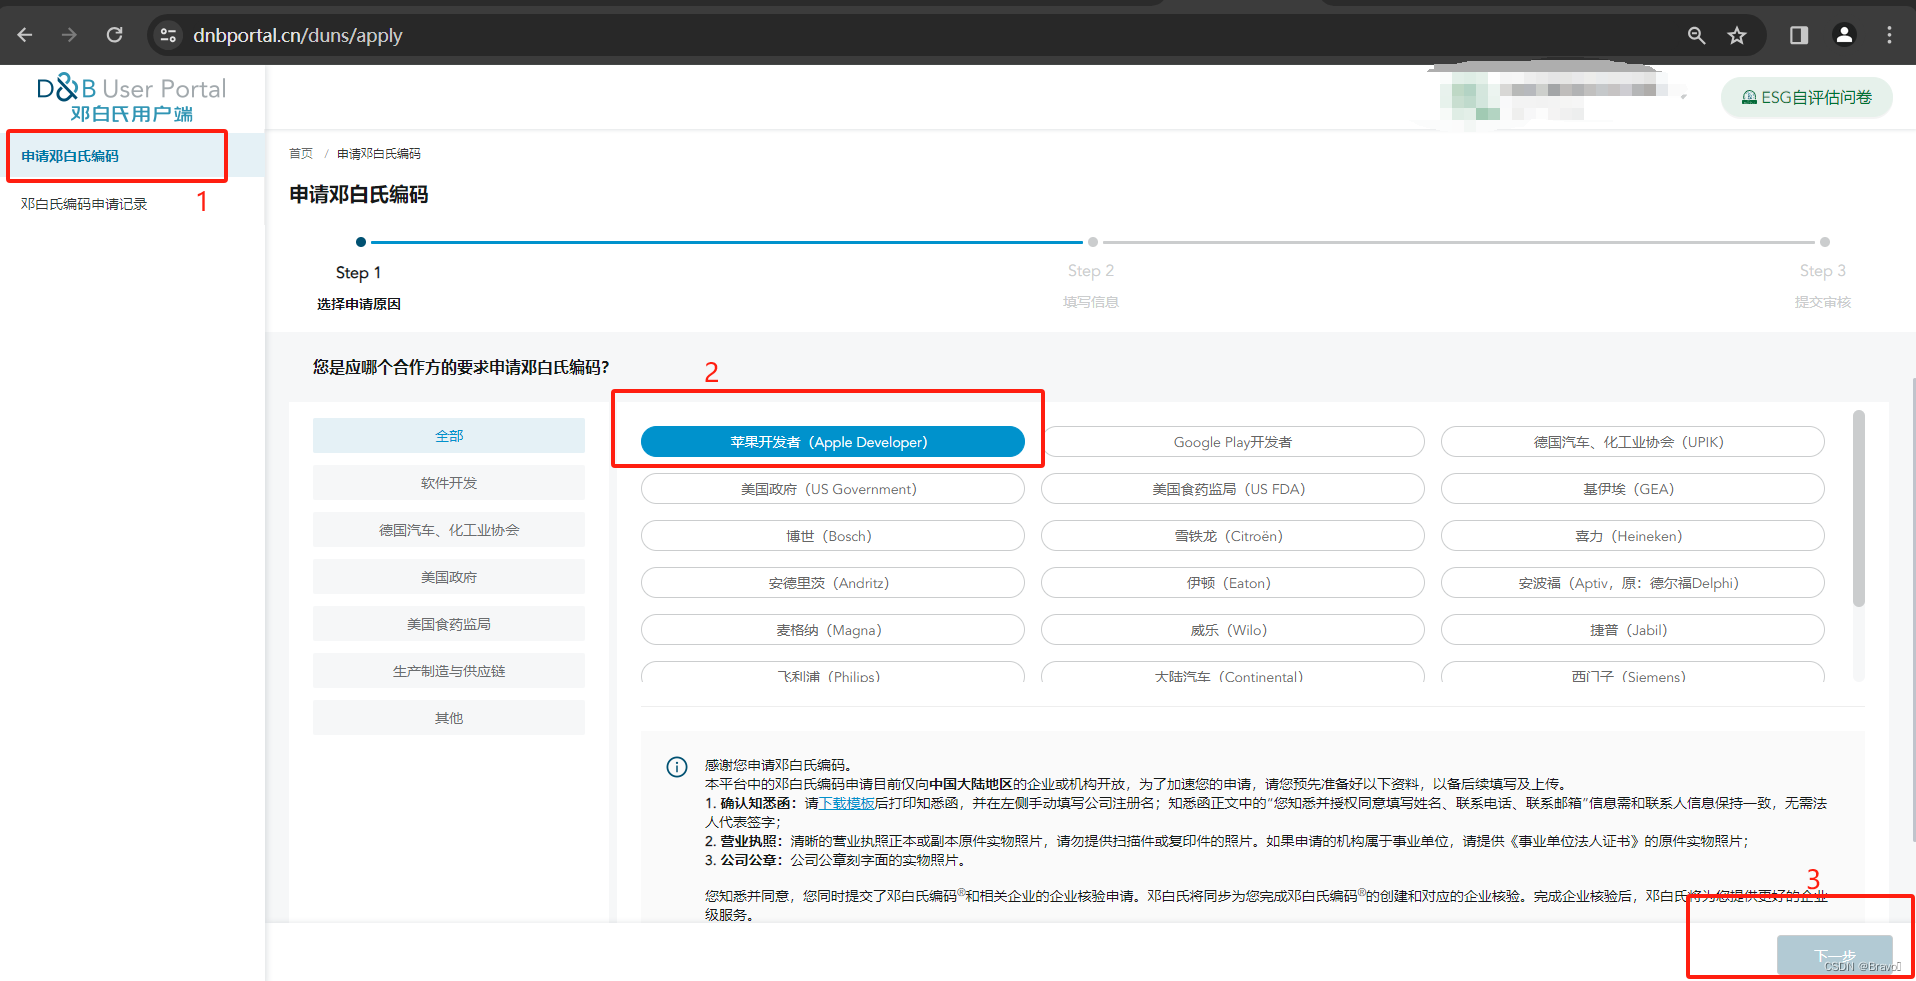The width and height of the screenshot is (1916, 981).
Task: Click the D&B User Portal logo
Action: click(x=131, y=98)
